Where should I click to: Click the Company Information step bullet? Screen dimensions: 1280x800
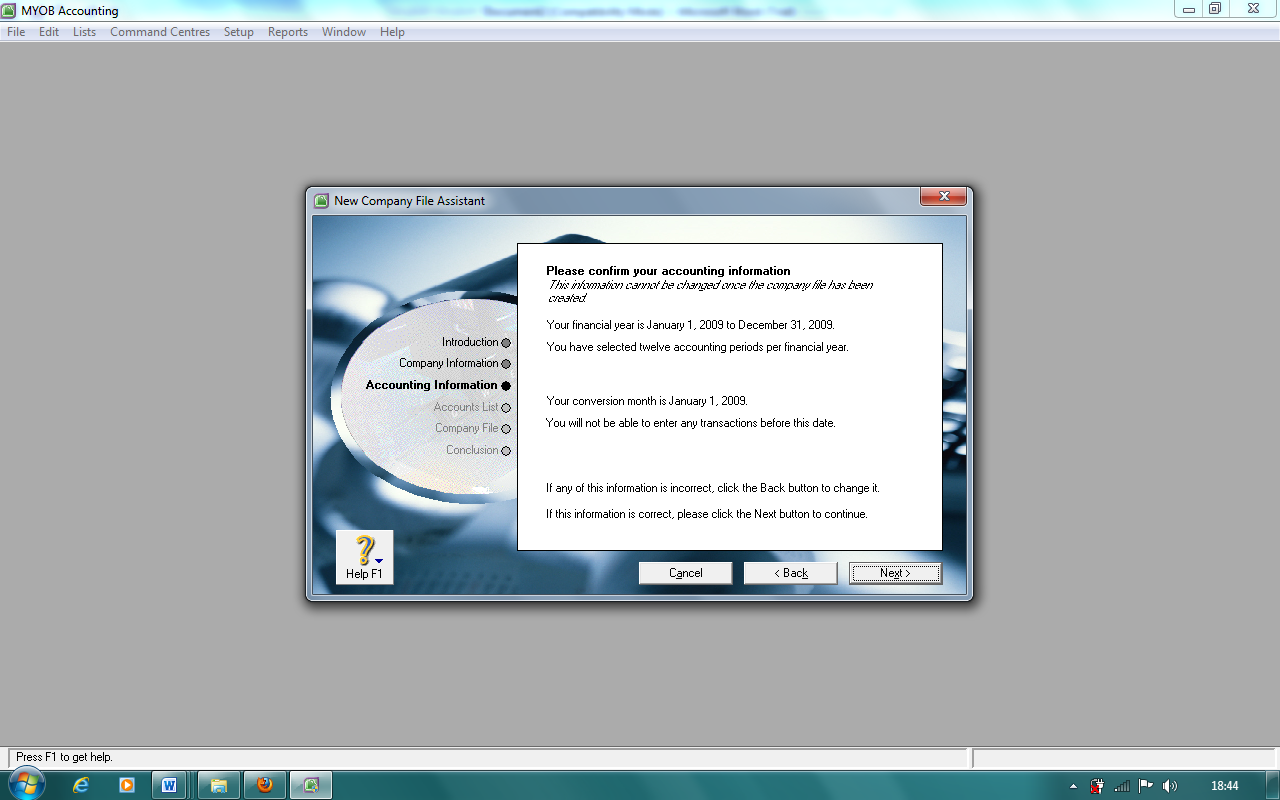point(506,364)
